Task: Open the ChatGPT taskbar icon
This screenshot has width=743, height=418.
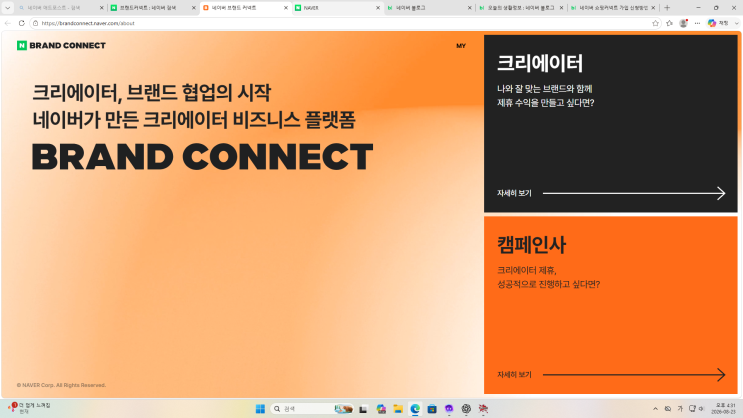Action: point(466,409)
